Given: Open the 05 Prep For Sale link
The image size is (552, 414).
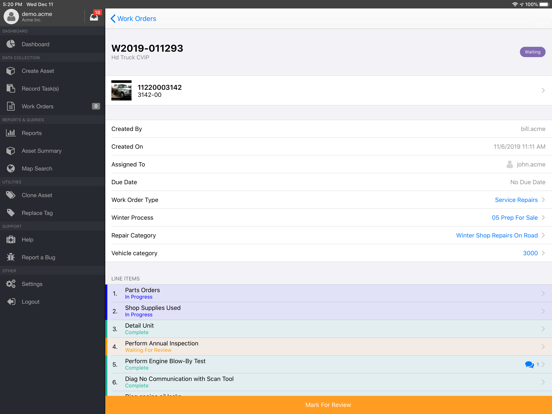Looking at the screenshot, I should pyautogui.click(x=515, y=218).
